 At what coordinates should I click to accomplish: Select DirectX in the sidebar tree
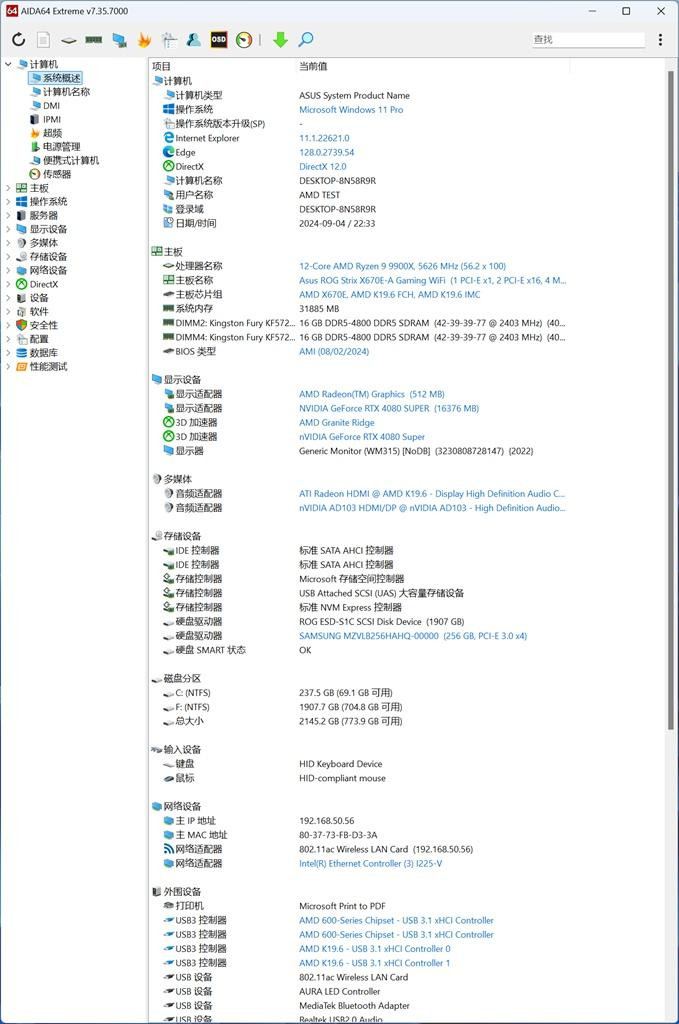37,284
